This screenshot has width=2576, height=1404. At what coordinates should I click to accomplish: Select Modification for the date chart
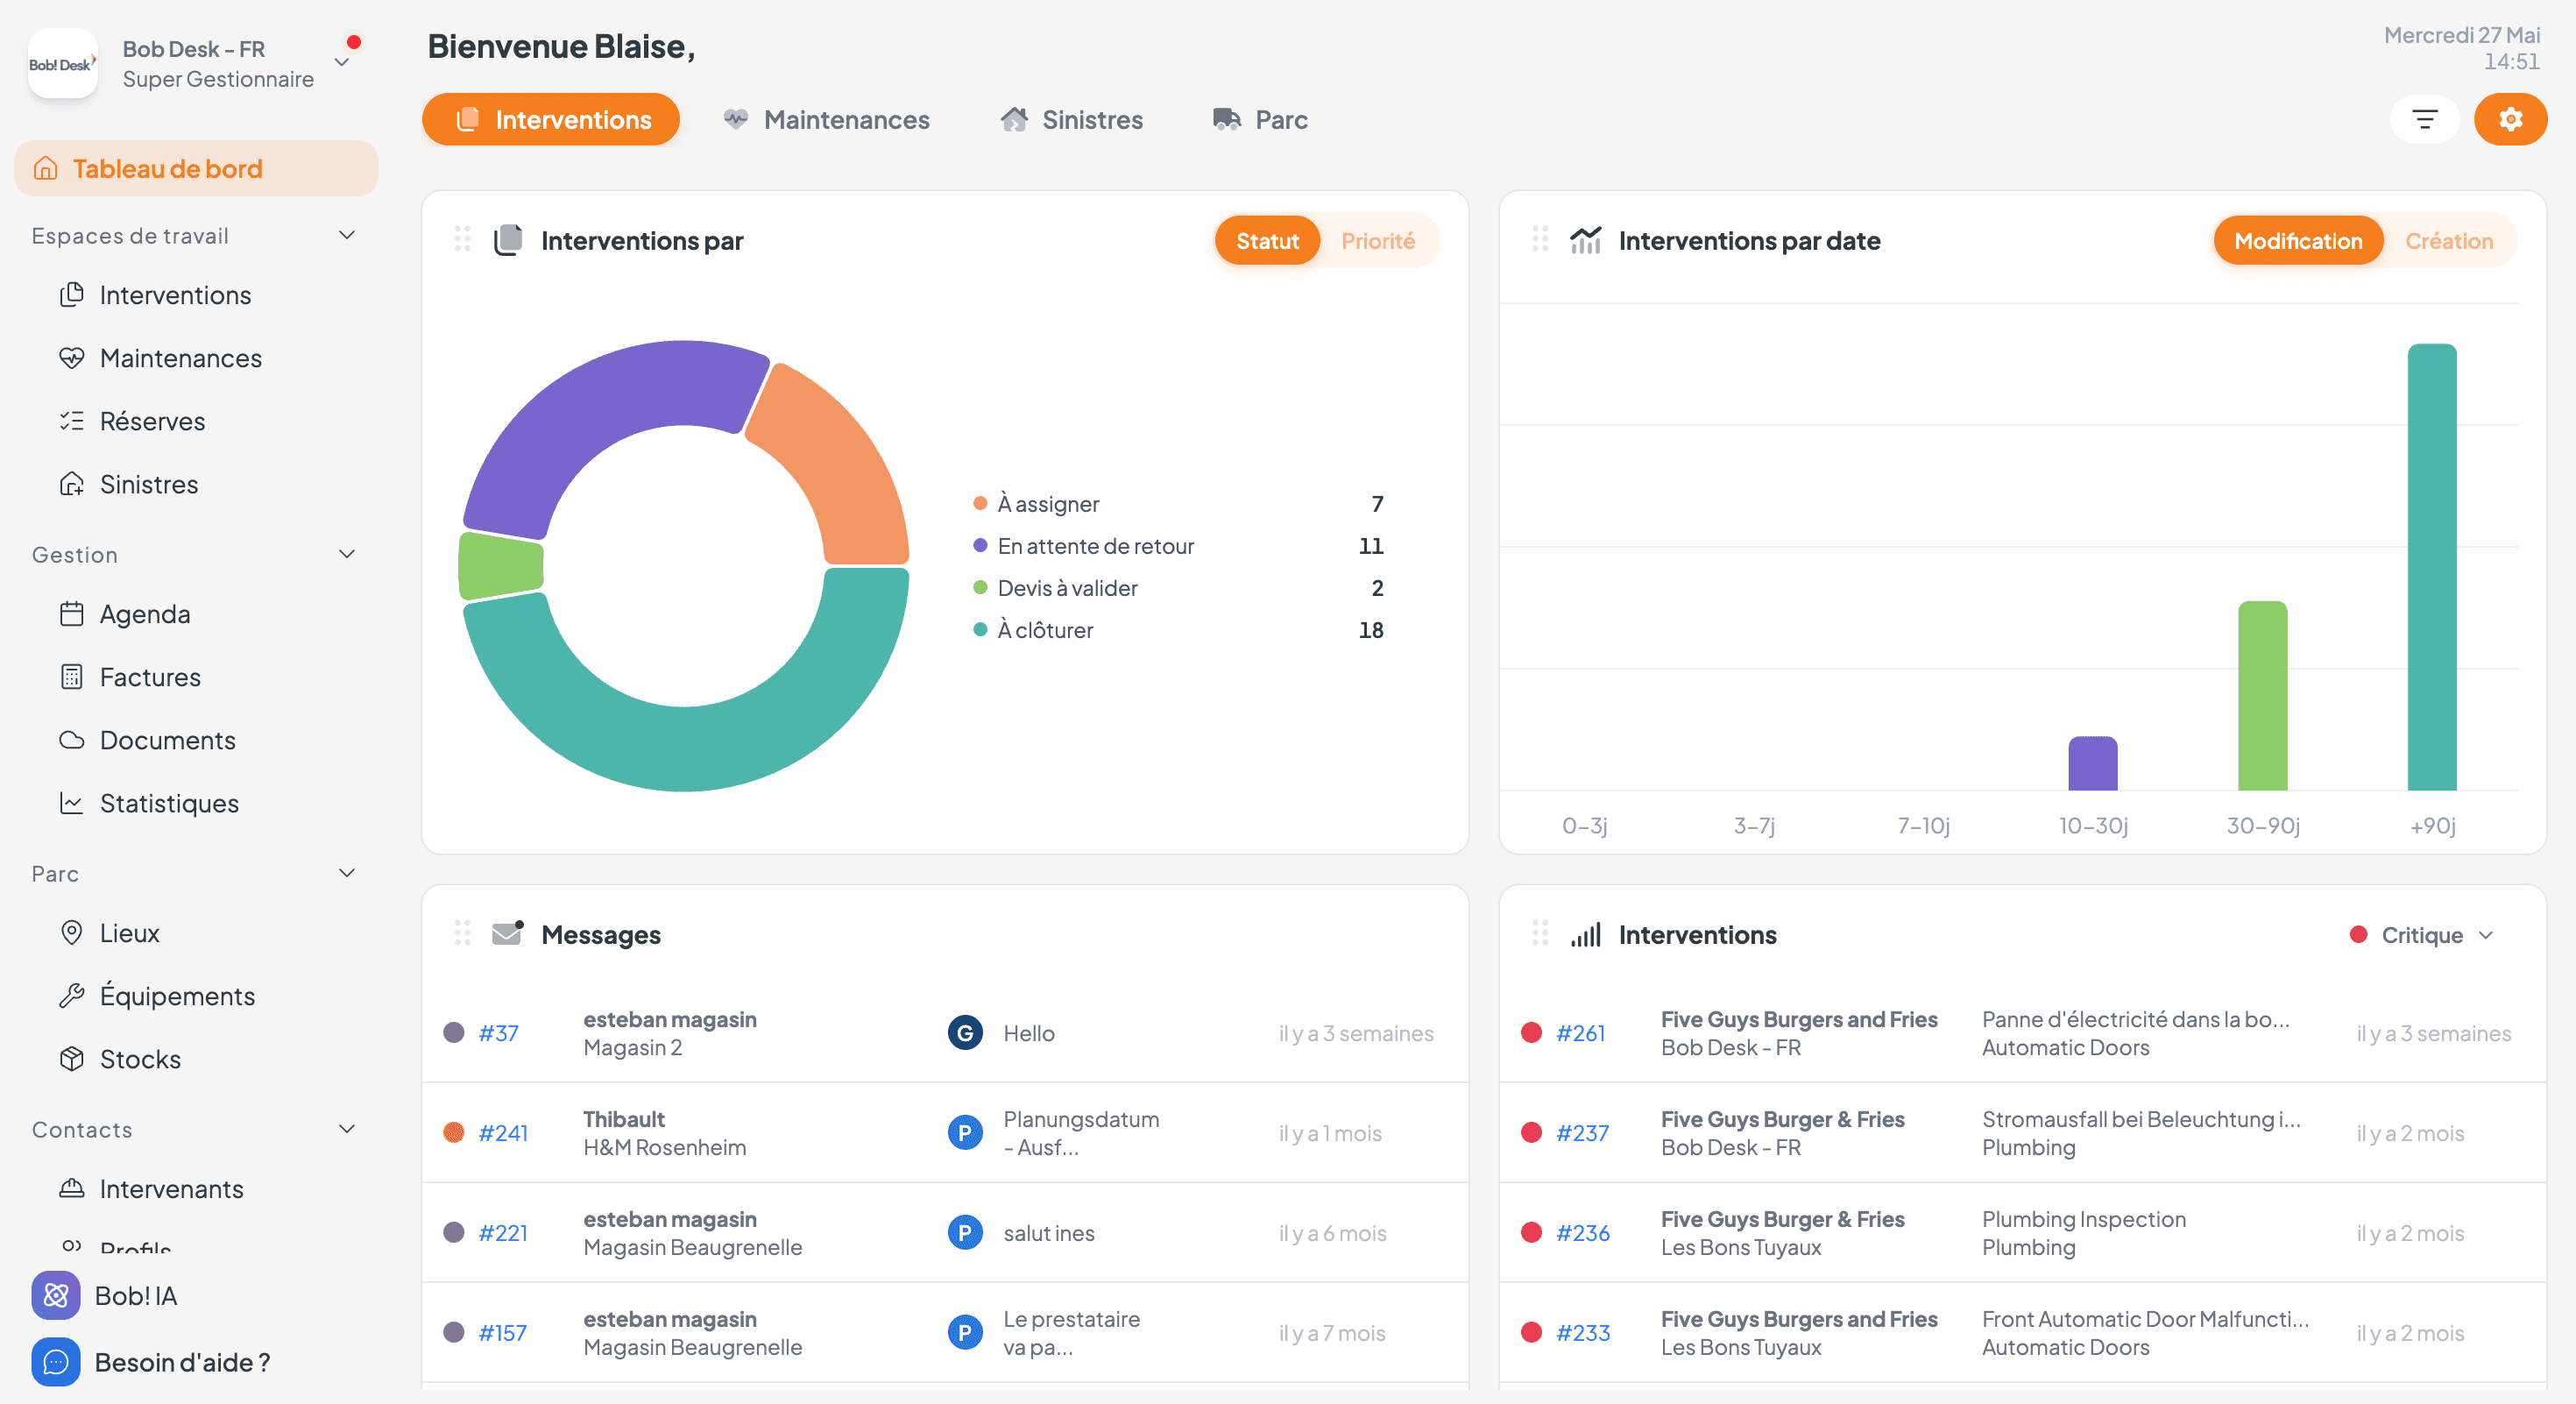point(2298,241)
